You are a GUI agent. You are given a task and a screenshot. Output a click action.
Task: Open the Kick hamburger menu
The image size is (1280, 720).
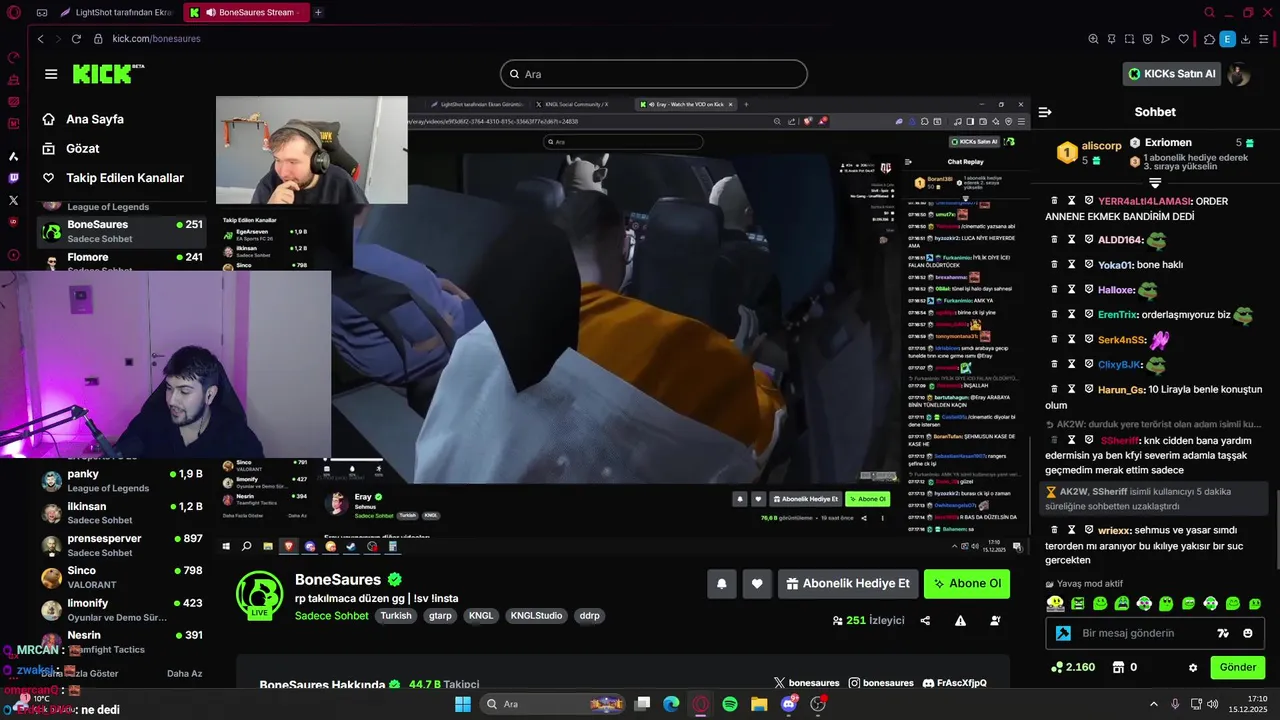(51, 74)
